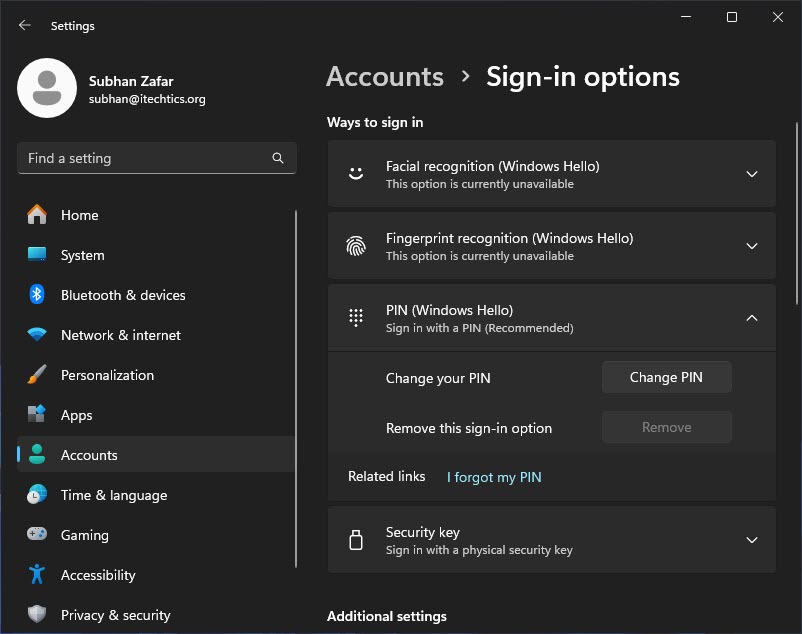This screenshot has height=634, width=802.
Task: Click the Privacy & security shield icon
Action: [x=37, y=614]
